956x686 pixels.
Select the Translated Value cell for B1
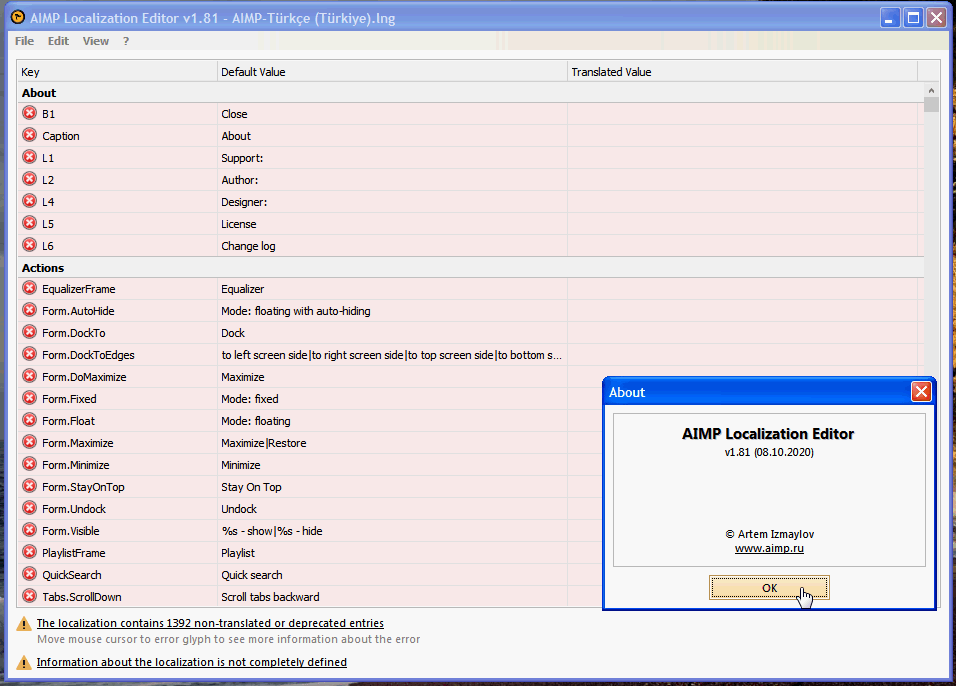coord(742,114)
